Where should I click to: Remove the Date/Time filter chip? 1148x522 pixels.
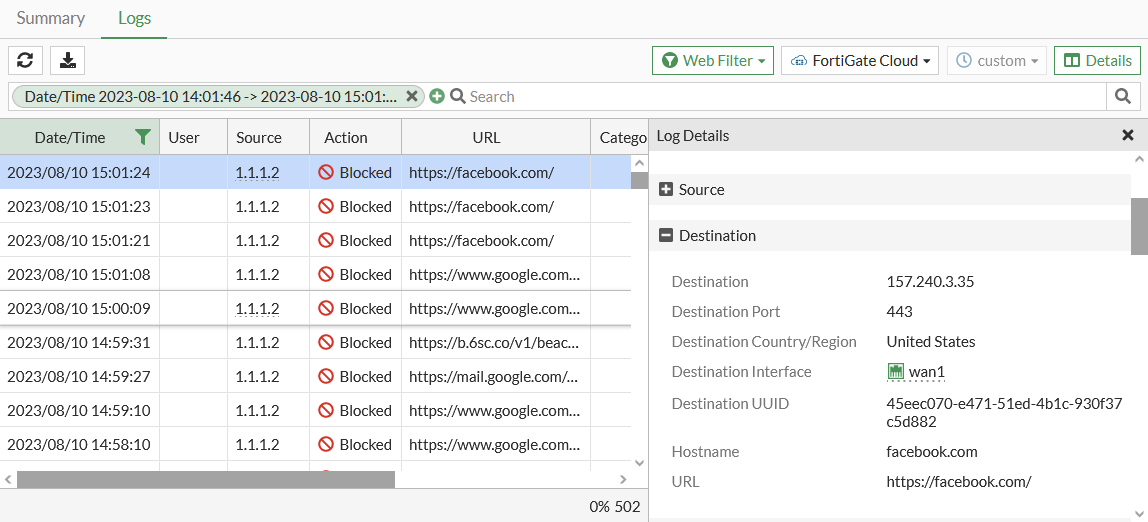pyautogui.click(x=411, y=96)
